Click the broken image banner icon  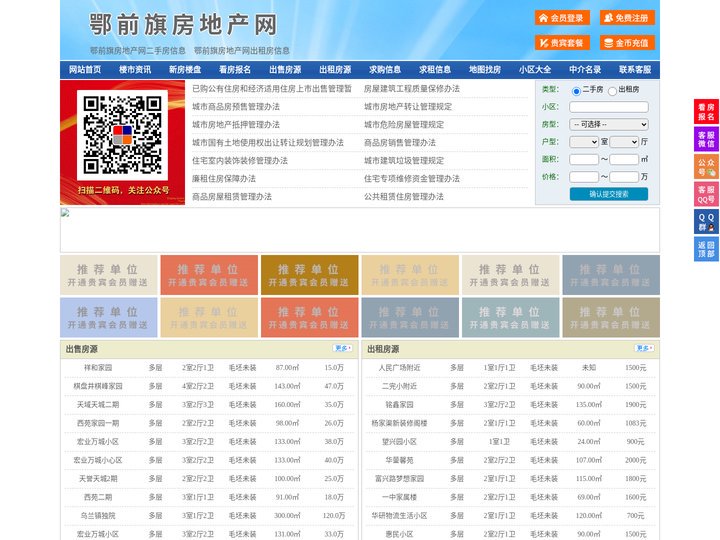[65, 213]
